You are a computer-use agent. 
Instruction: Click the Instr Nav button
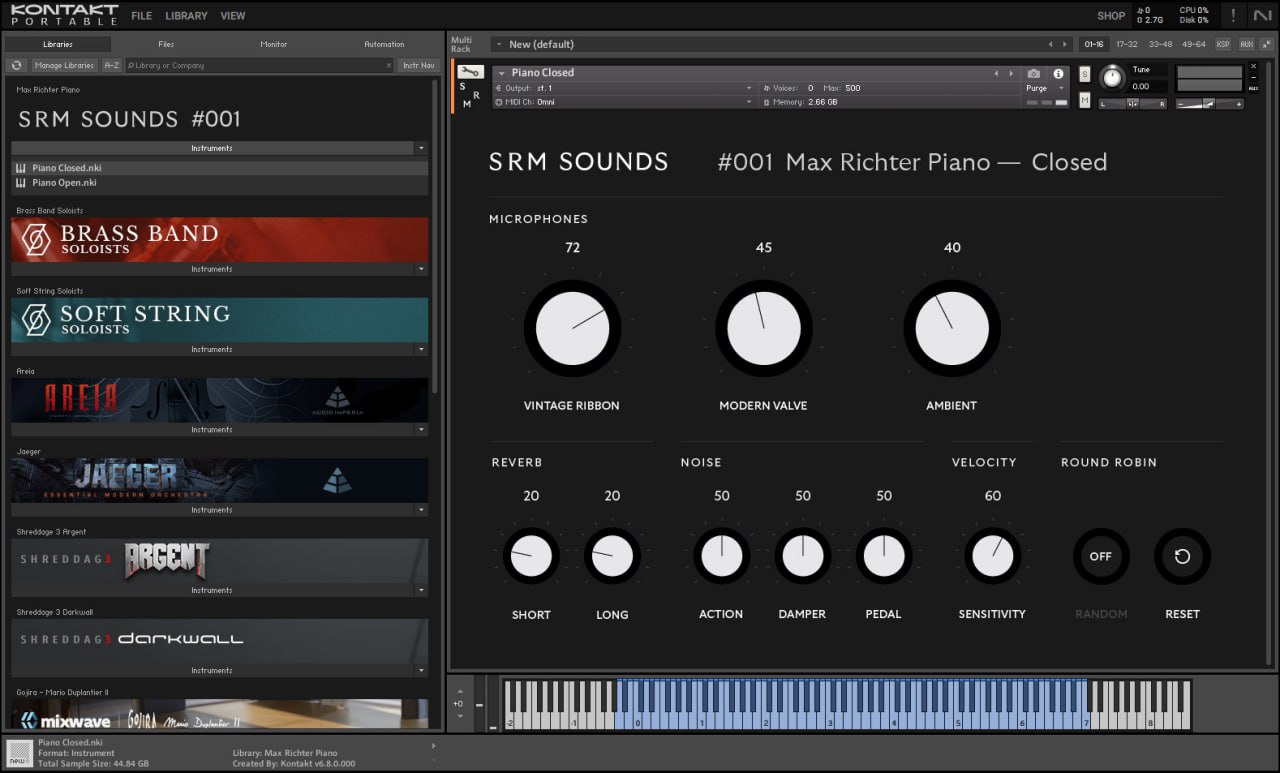point(418,65)
